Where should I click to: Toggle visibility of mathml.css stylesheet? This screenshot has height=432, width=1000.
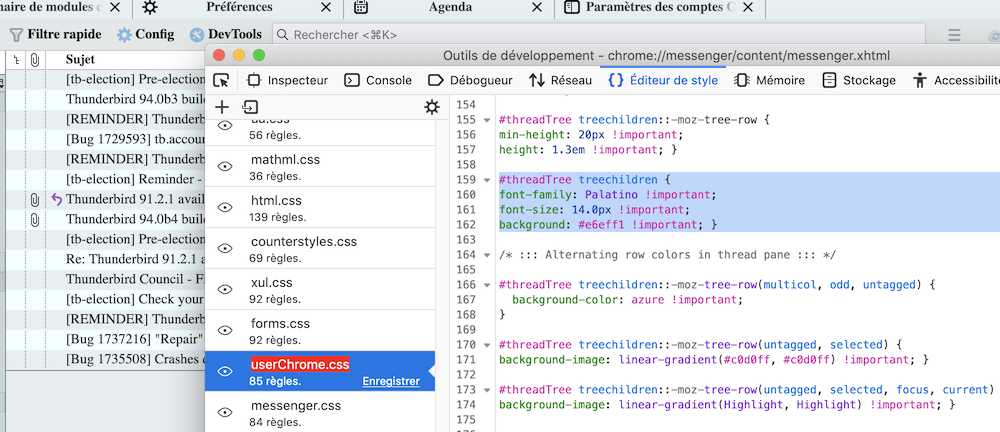225,166
